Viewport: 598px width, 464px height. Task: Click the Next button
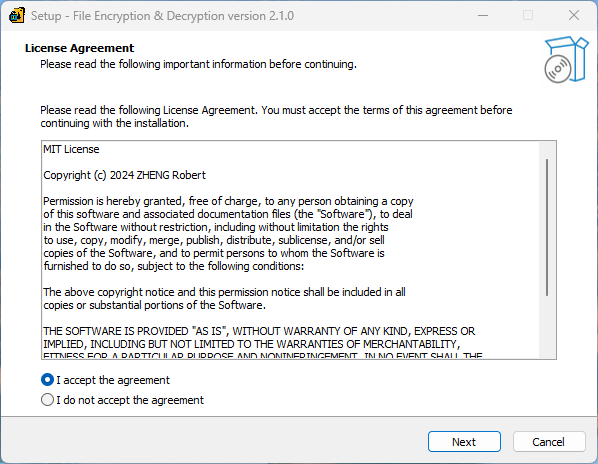pyautogui.click(x=464, y=442)
